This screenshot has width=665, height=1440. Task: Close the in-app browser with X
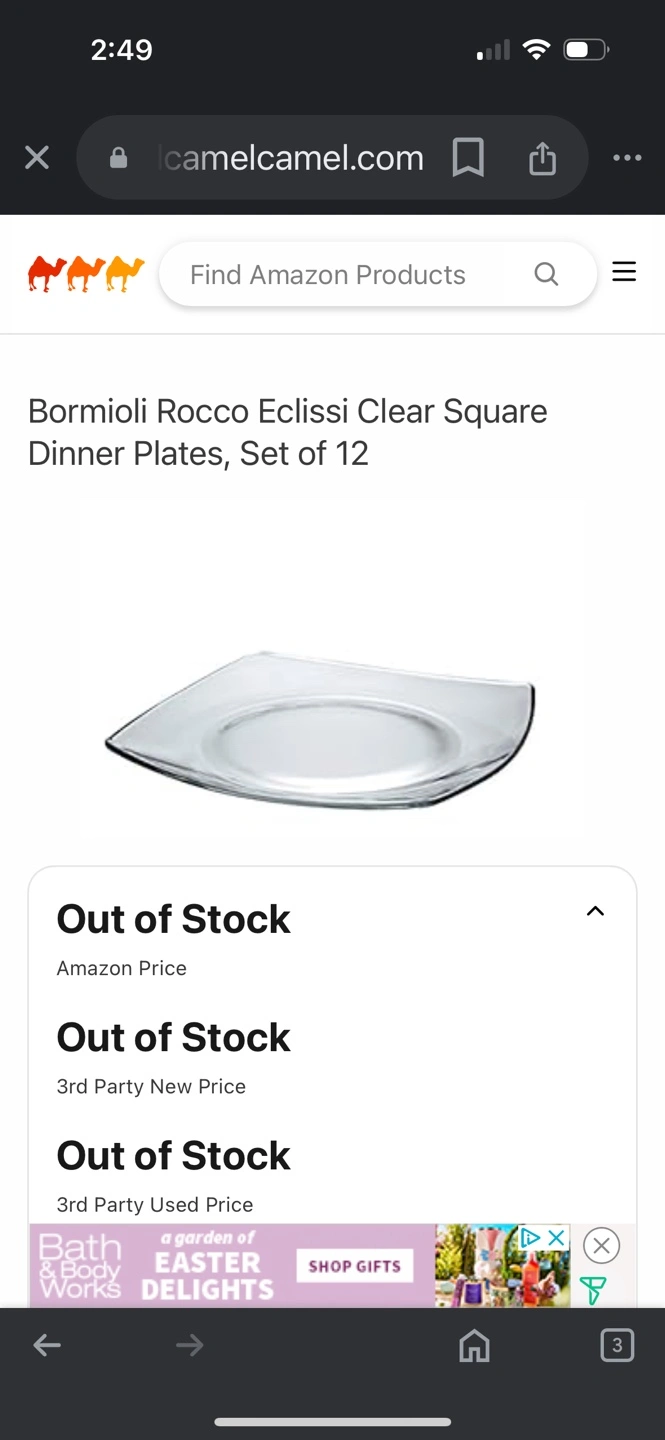[37, 157]
